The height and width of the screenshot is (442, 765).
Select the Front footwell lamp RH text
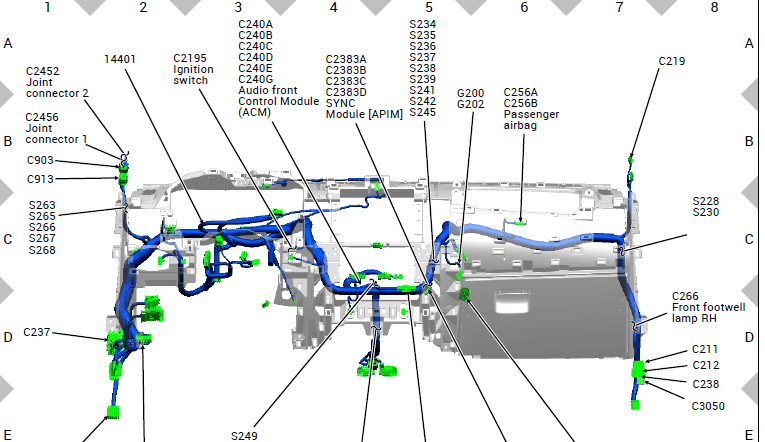click(708, 313)
